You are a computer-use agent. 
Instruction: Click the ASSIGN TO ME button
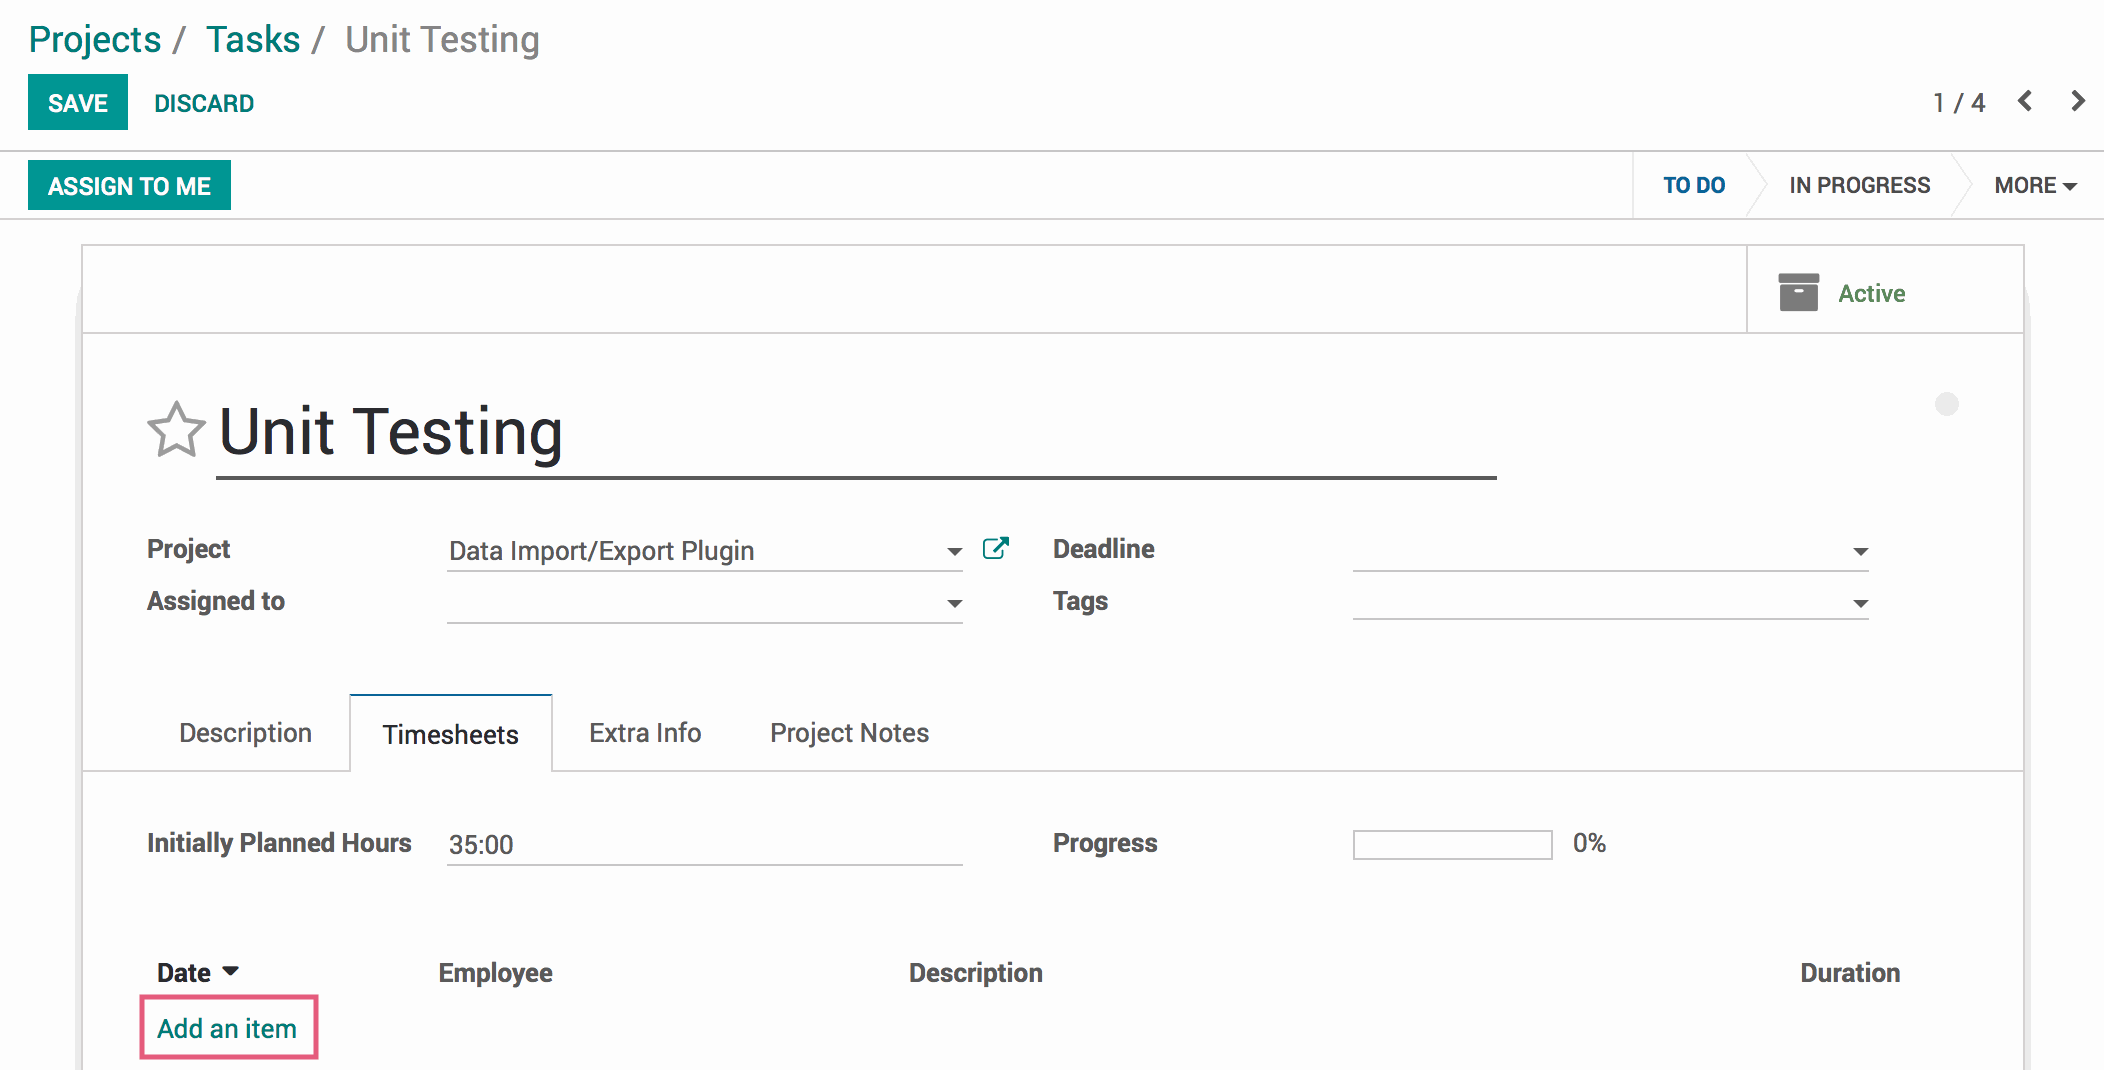(x=129, y=186)
